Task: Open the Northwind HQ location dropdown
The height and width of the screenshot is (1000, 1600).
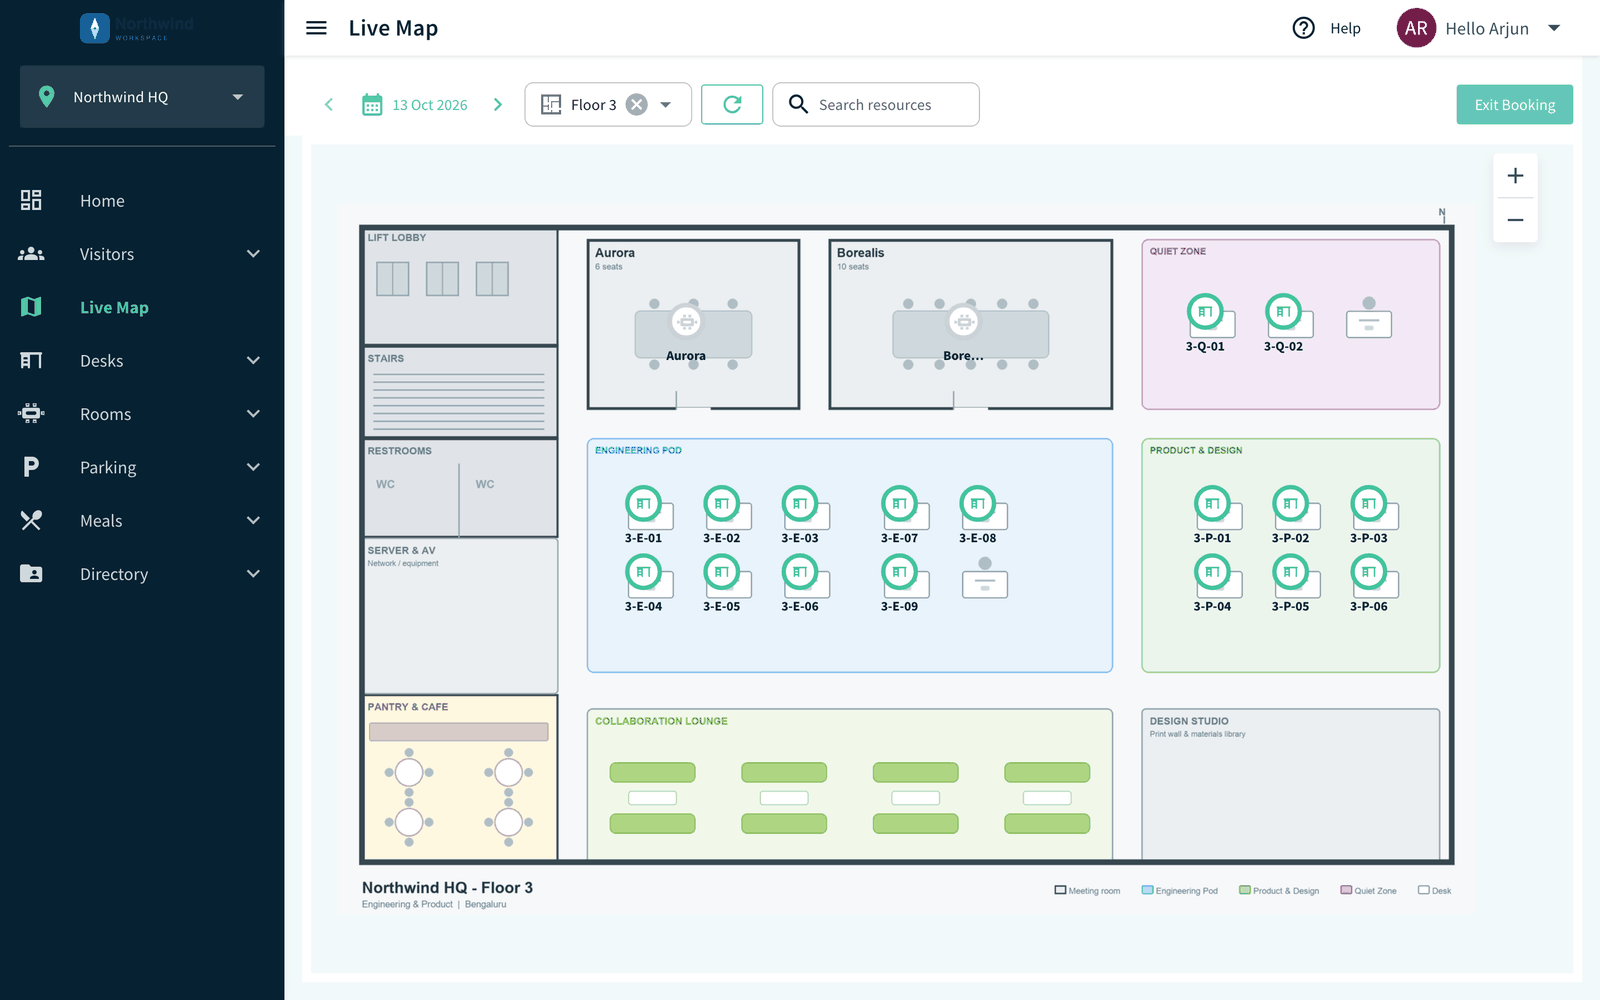Action: tap(142, 97)
